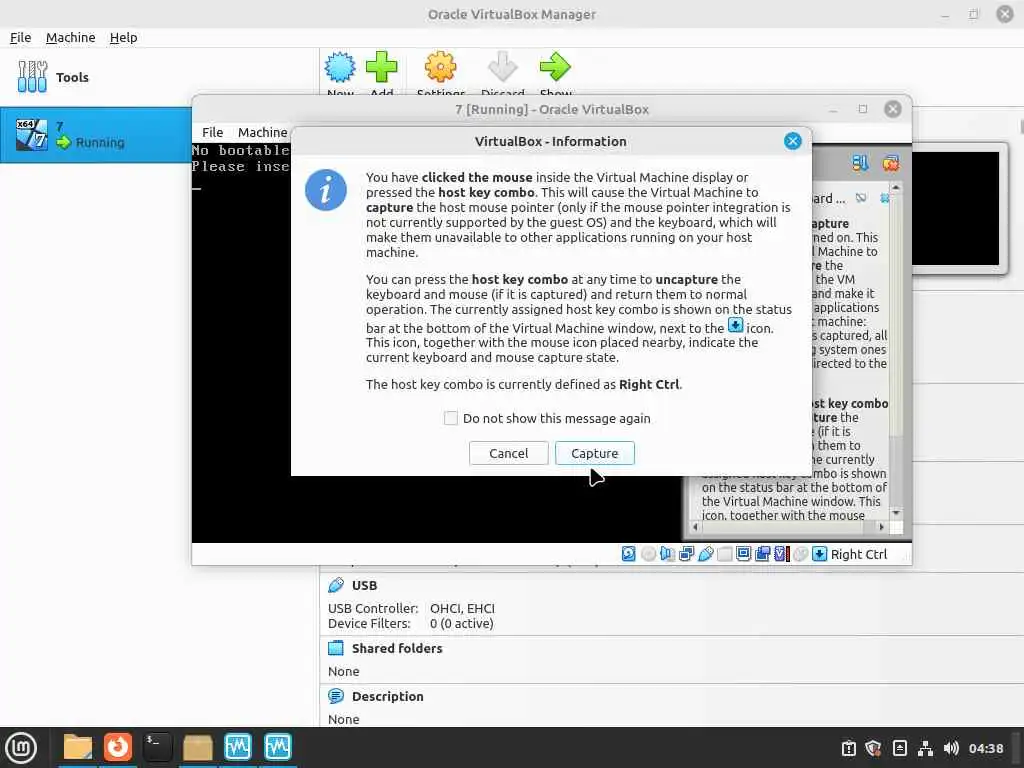Click notification panel scroll-up arrow
This screenshot has width=1024, height=768.
click(x=896, y=188)
